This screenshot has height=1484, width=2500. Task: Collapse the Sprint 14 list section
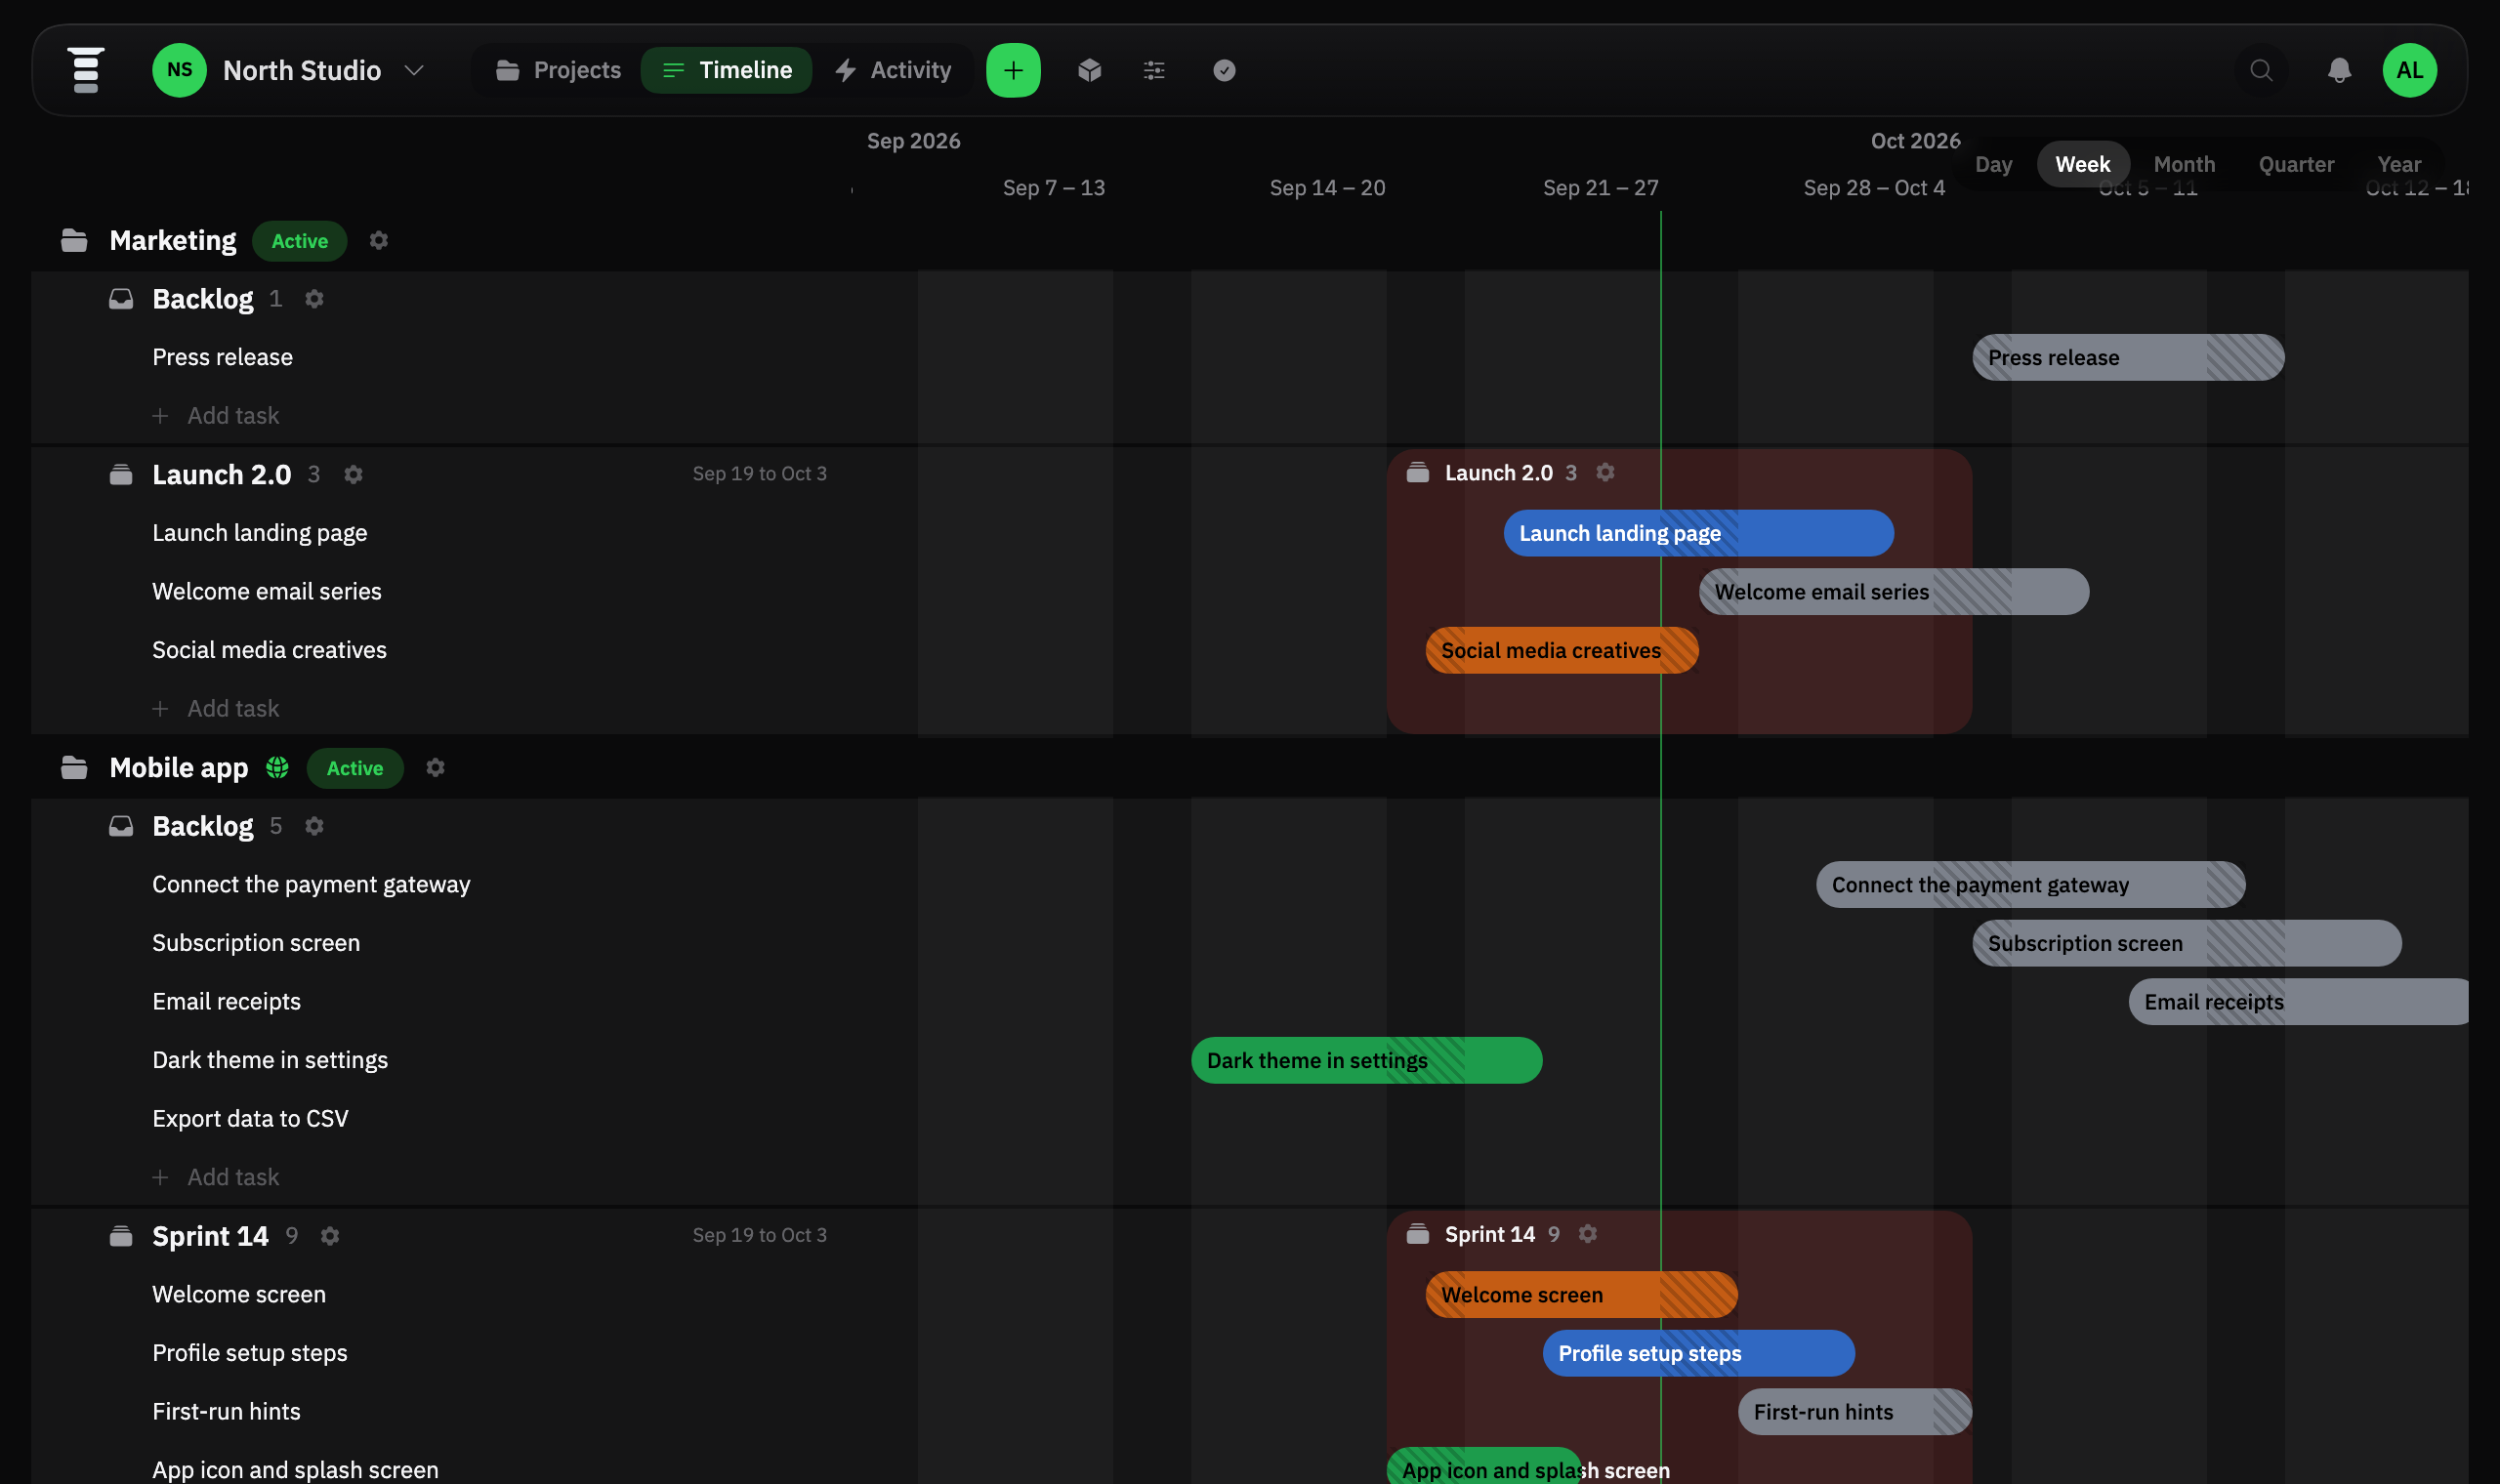[121, 1236]
